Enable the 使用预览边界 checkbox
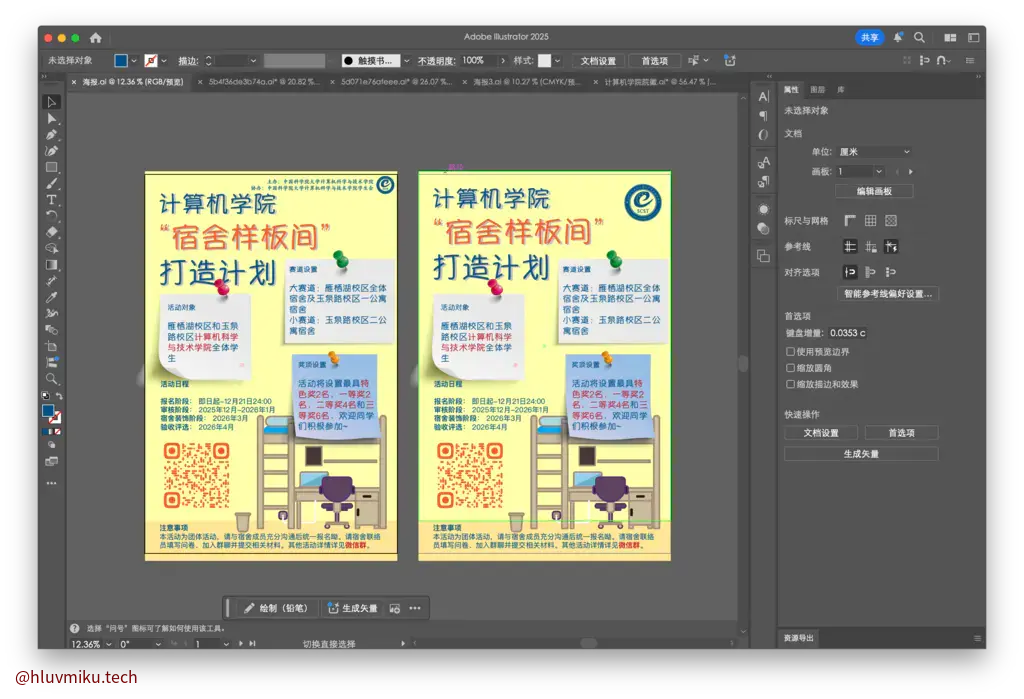 (789, 352)
